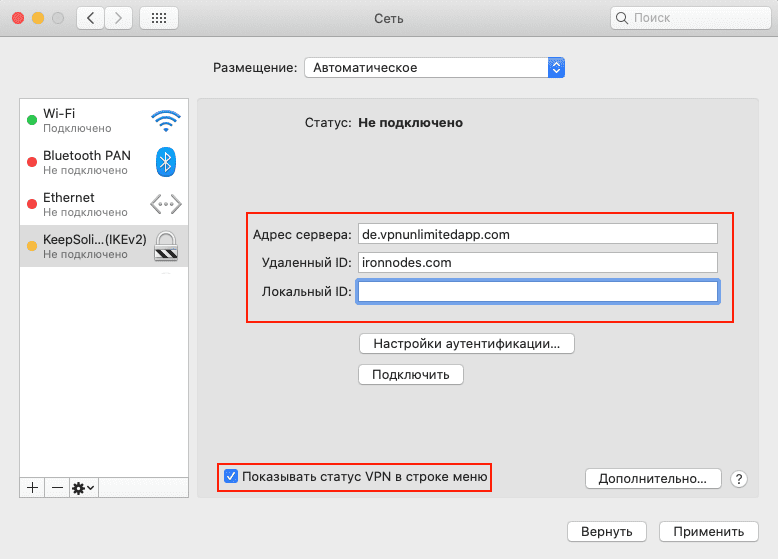This screenshot has width=778, height=559.
Task: Click the Ethernet arrows icon
Action: point(165,204)
